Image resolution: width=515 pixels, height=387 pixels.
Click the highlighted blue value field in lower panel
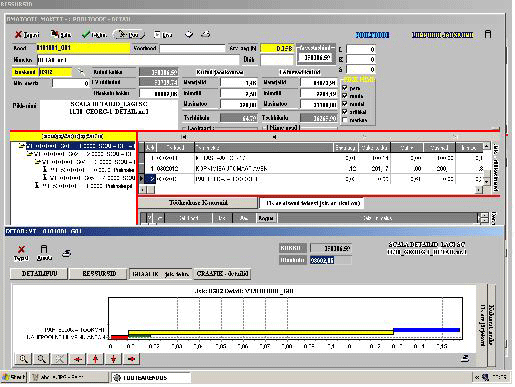point(330,260)
